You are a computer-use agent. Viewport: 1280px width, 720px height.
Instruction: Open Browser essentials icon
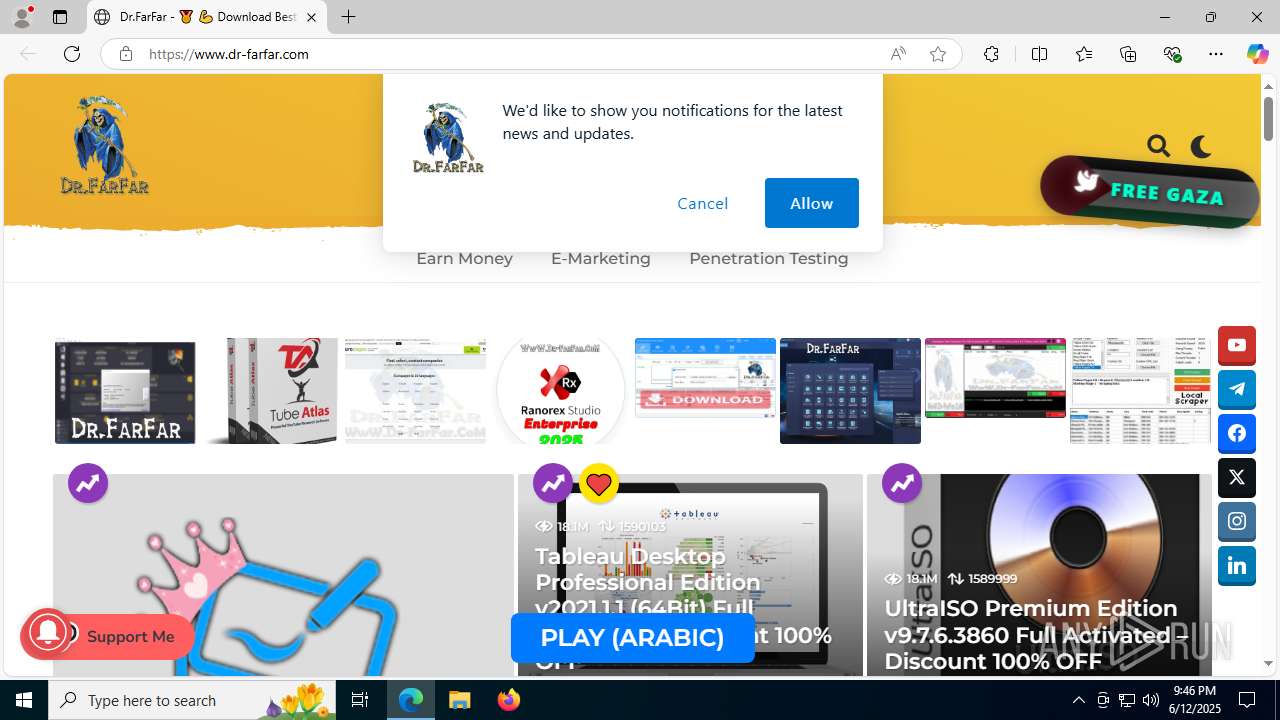coord(1172,54)
